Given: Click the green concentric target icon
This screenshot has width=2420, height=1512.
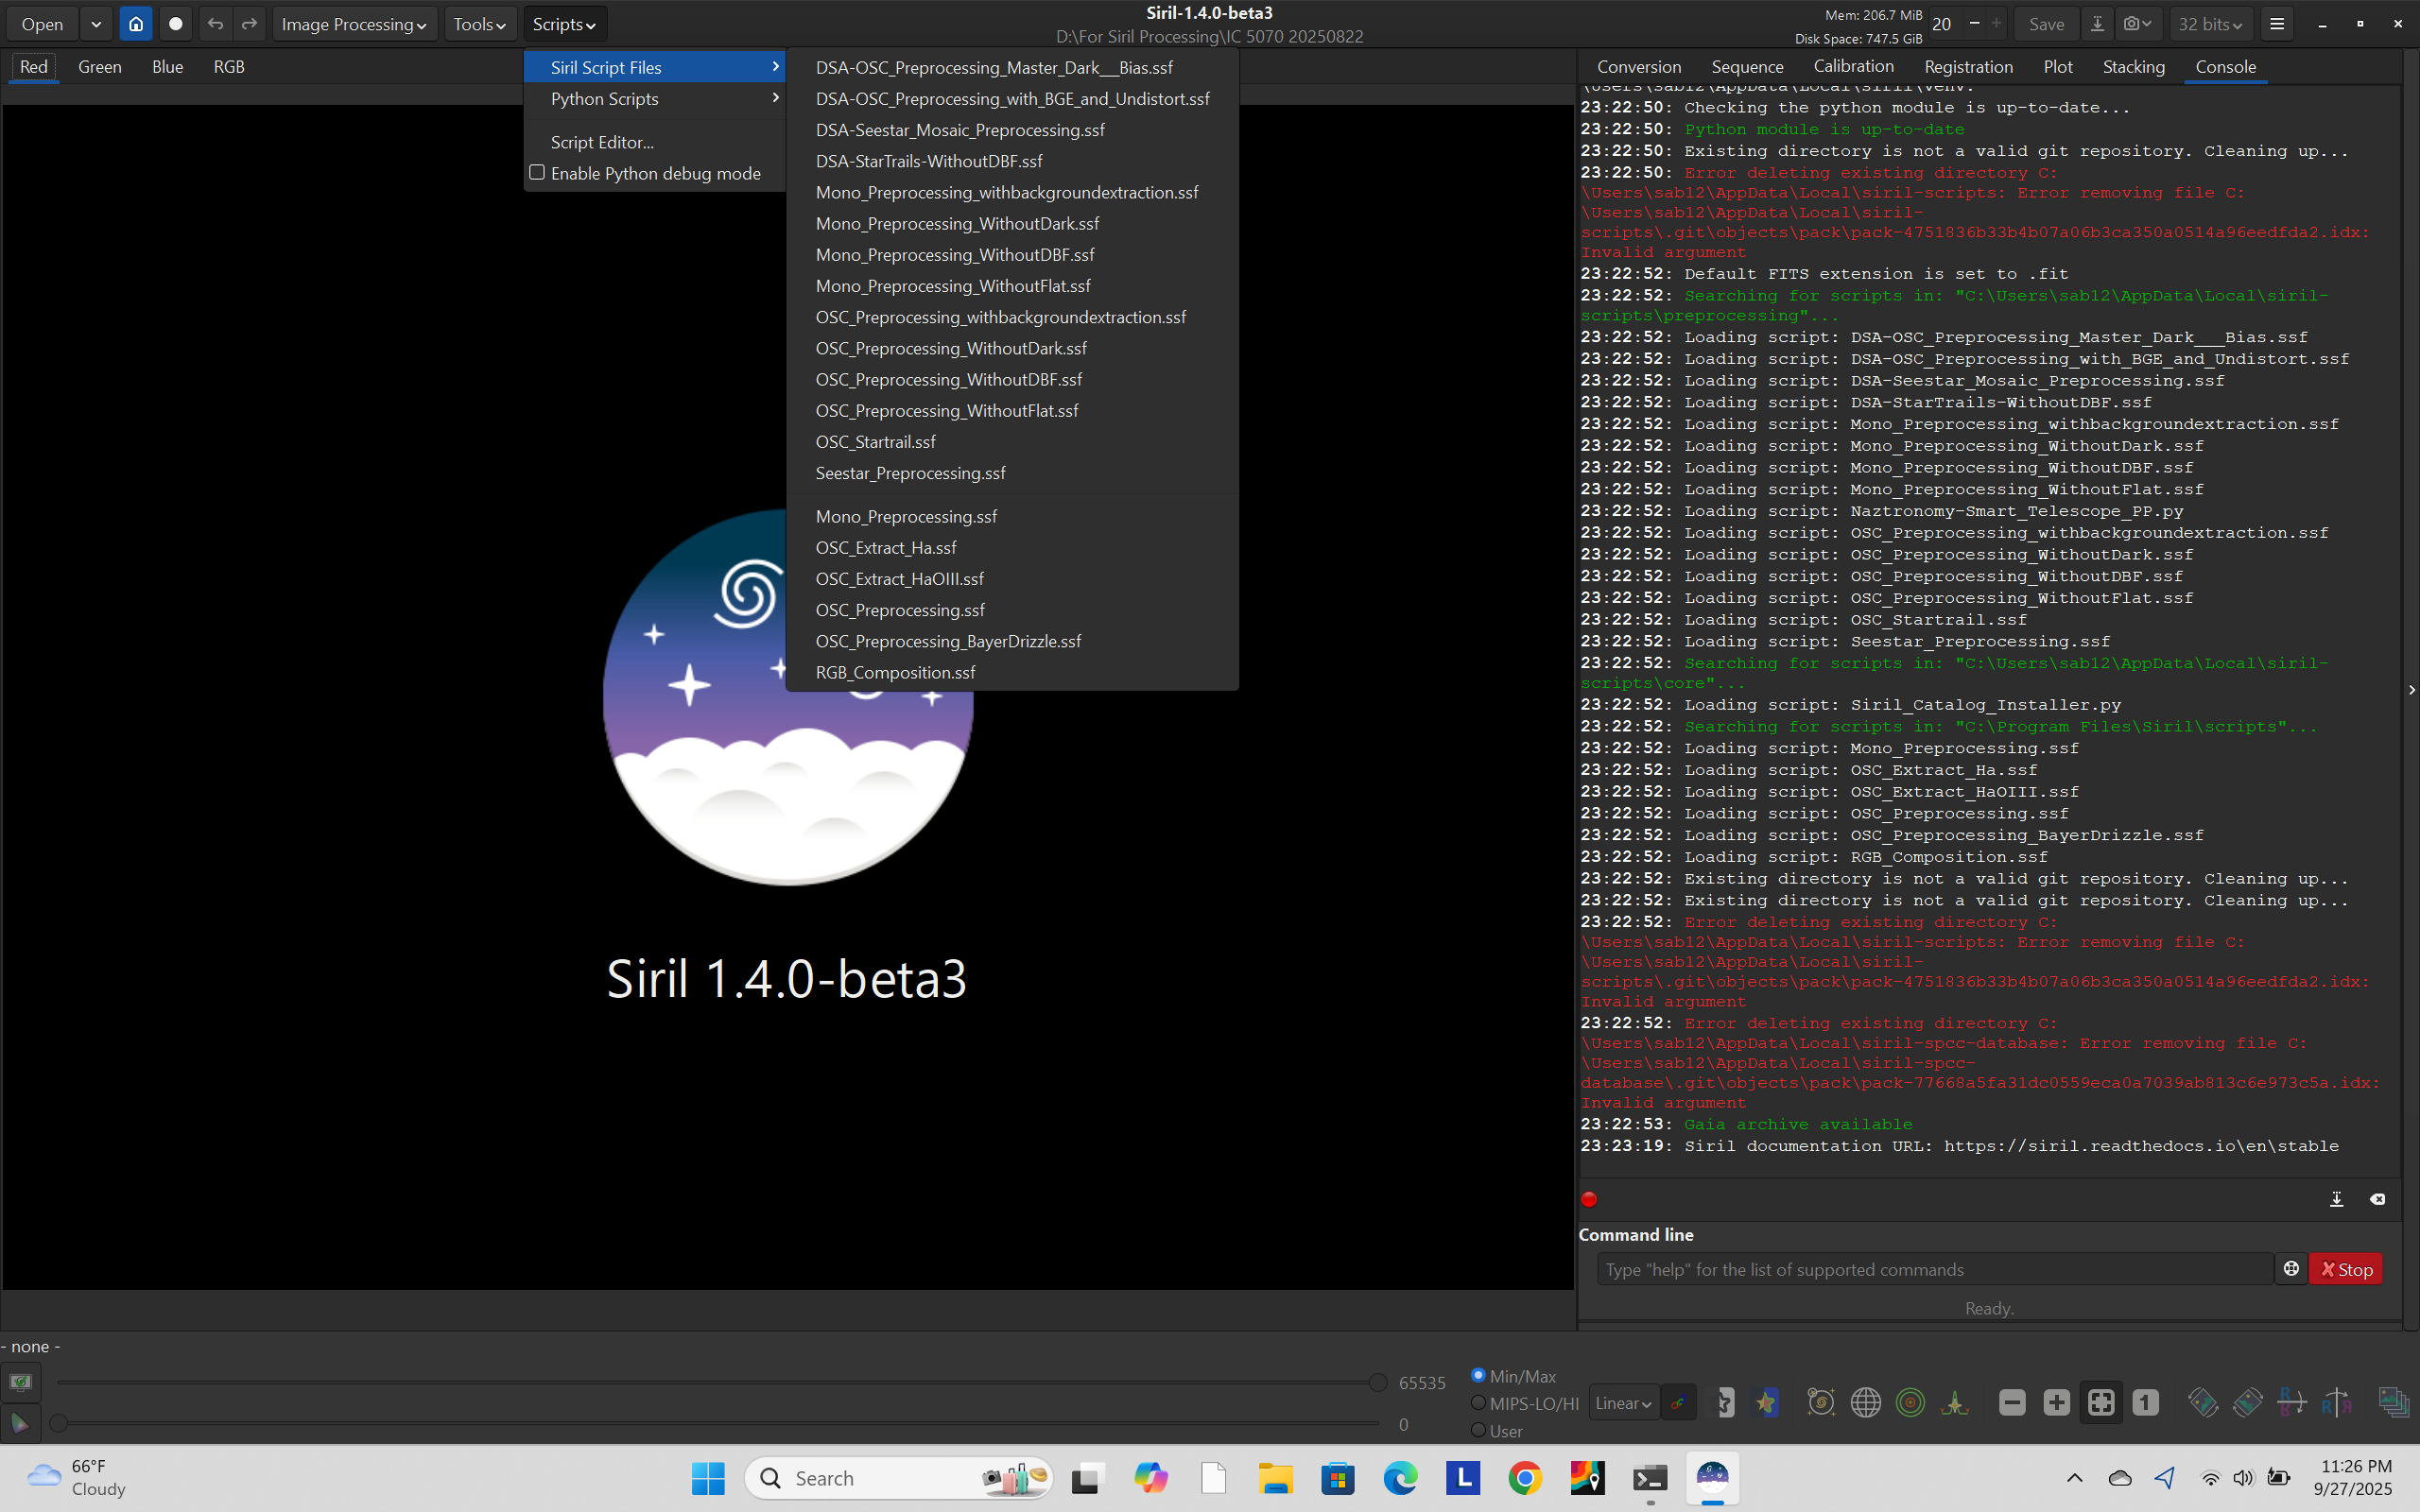Looking at the screenshot, I should click(1910, 1403).
